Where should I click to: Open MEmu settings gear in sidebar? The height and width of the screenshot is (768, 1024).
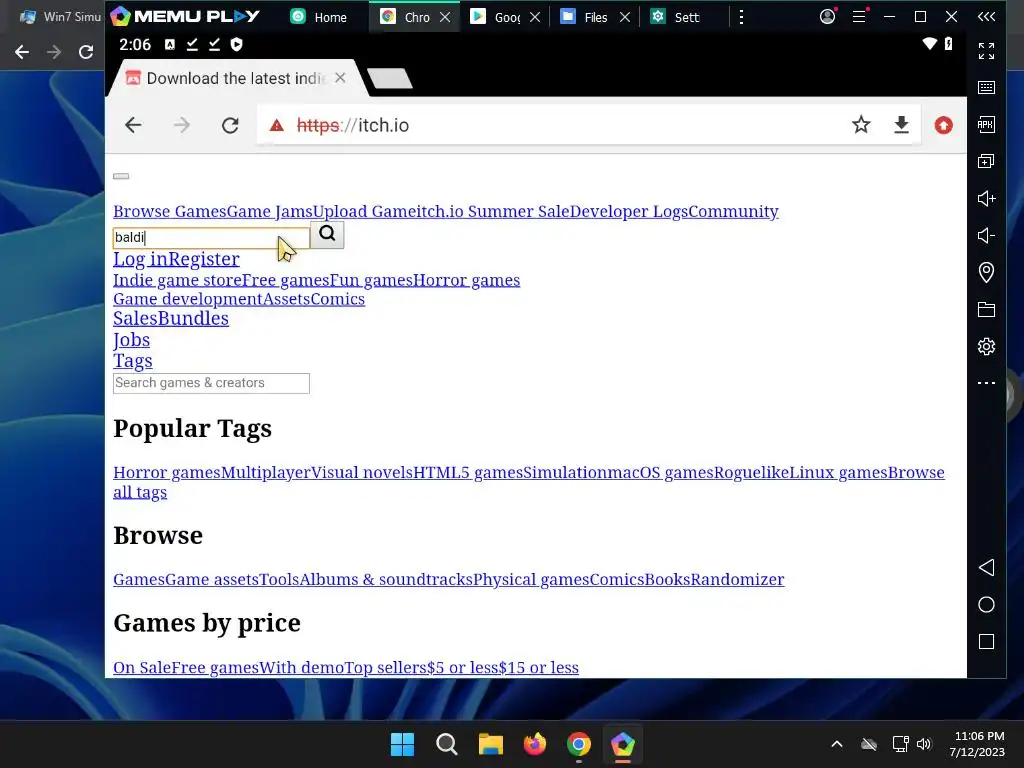pyautogui.click(x=986, y=346)
